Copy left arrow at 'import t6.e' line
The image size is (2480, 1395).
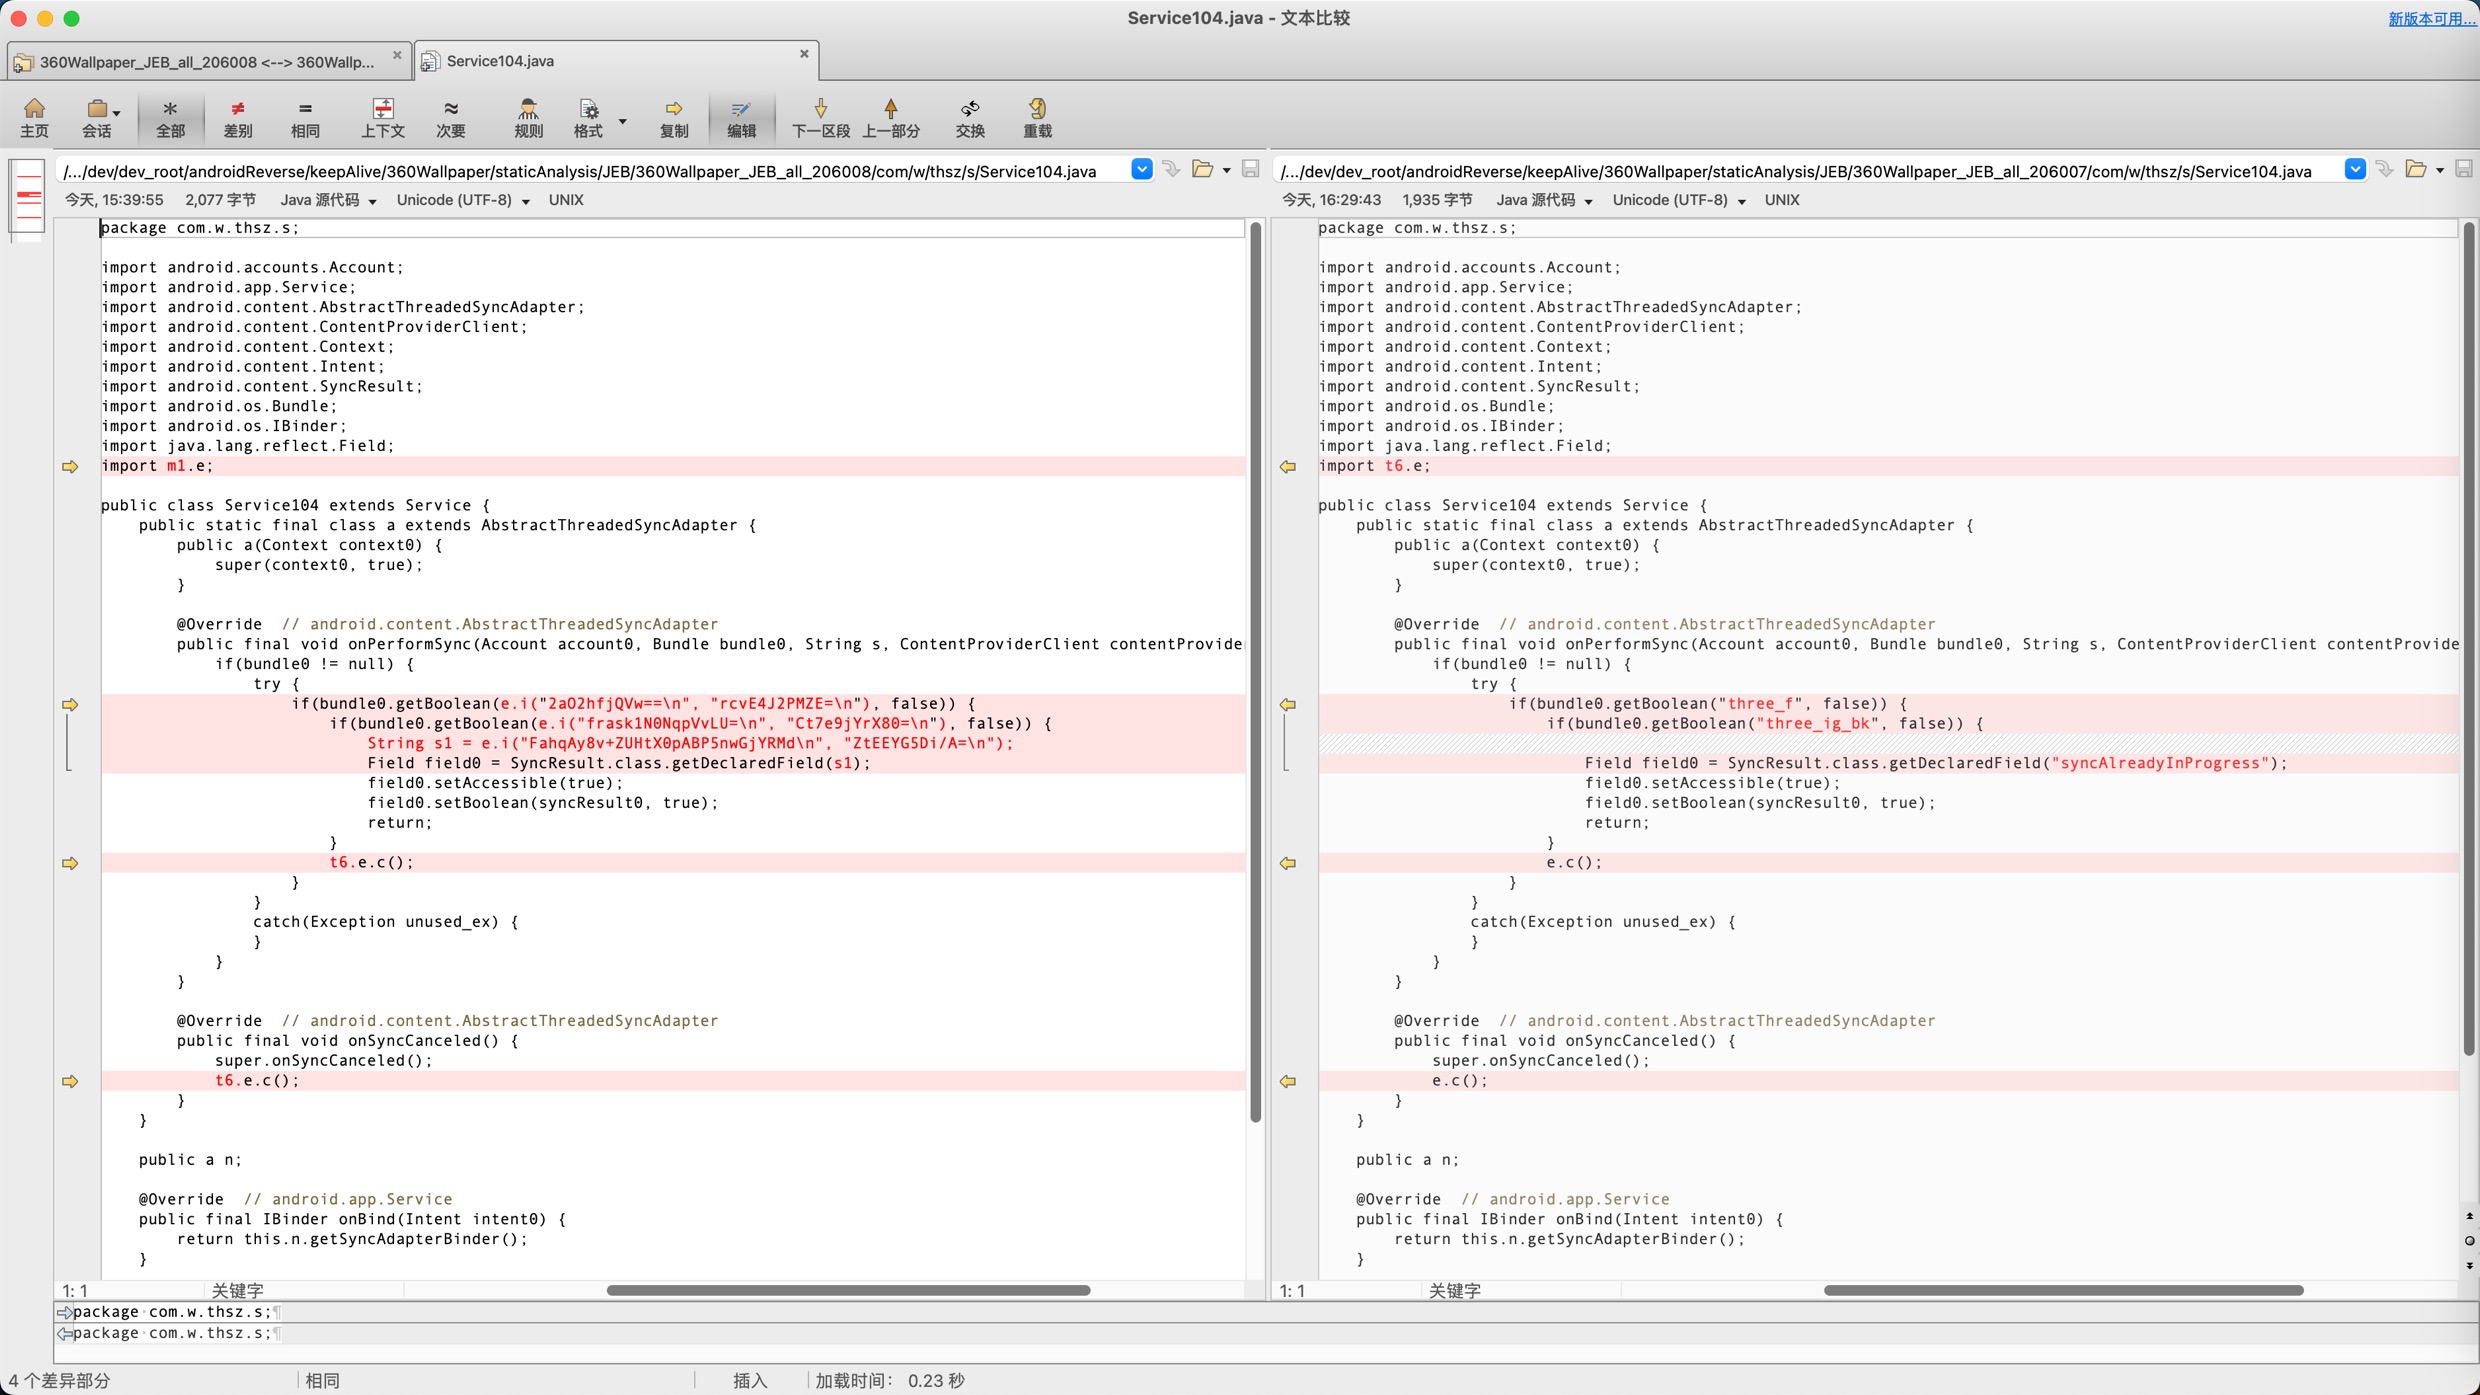1288,466
